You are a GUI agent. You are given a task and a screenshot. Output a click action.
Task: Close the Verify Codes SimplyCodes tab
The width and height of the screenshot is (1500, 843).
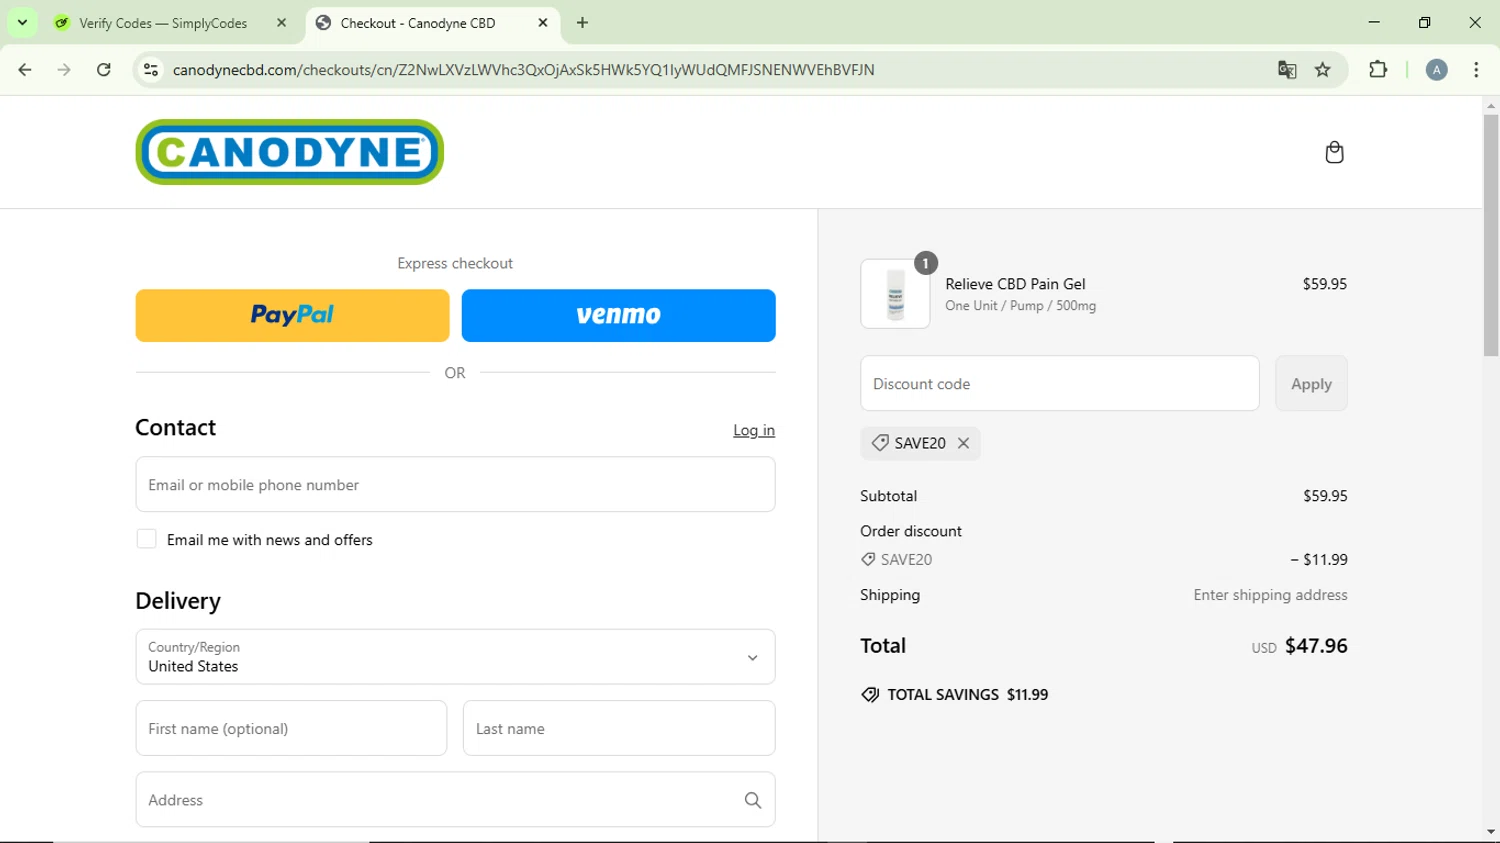[282, 23]
